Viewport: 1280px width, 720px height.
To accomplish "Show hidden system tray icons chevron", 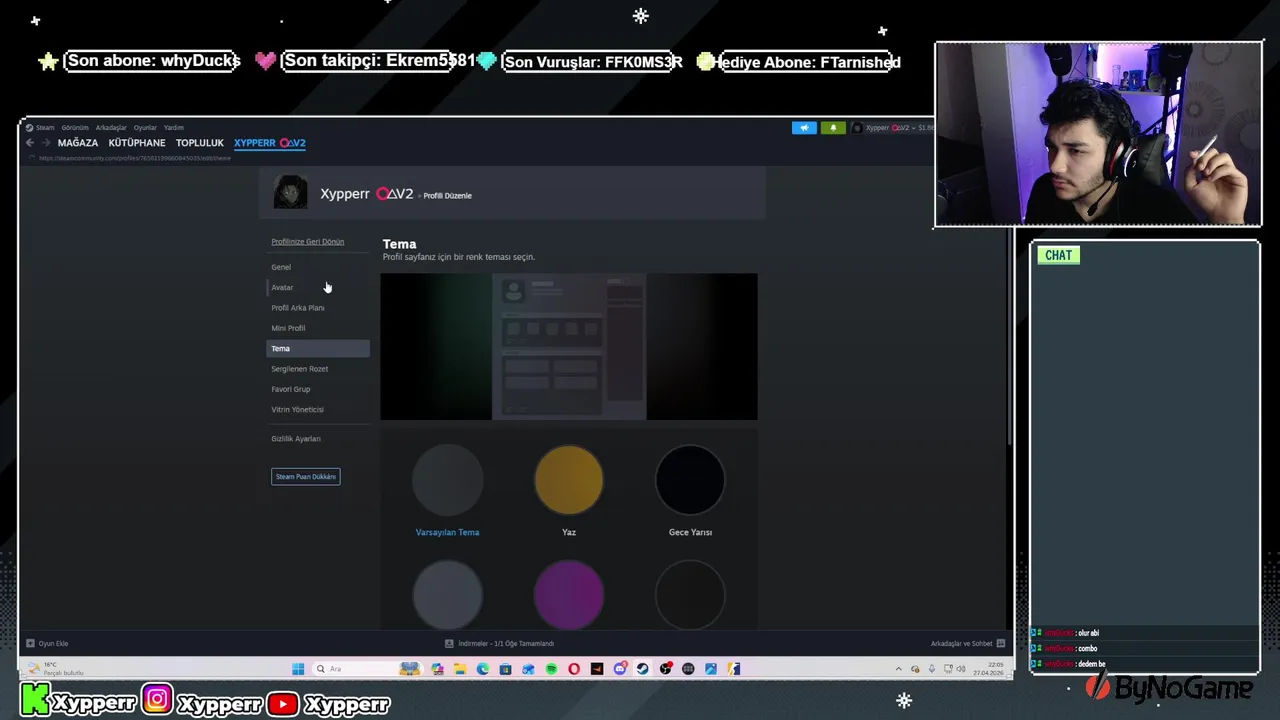I will point(899,669).
